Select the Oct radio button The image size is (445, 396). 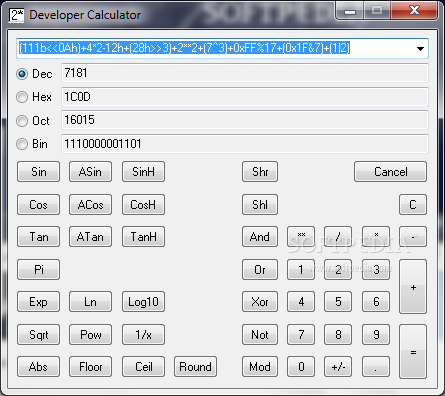pos(22,121)
